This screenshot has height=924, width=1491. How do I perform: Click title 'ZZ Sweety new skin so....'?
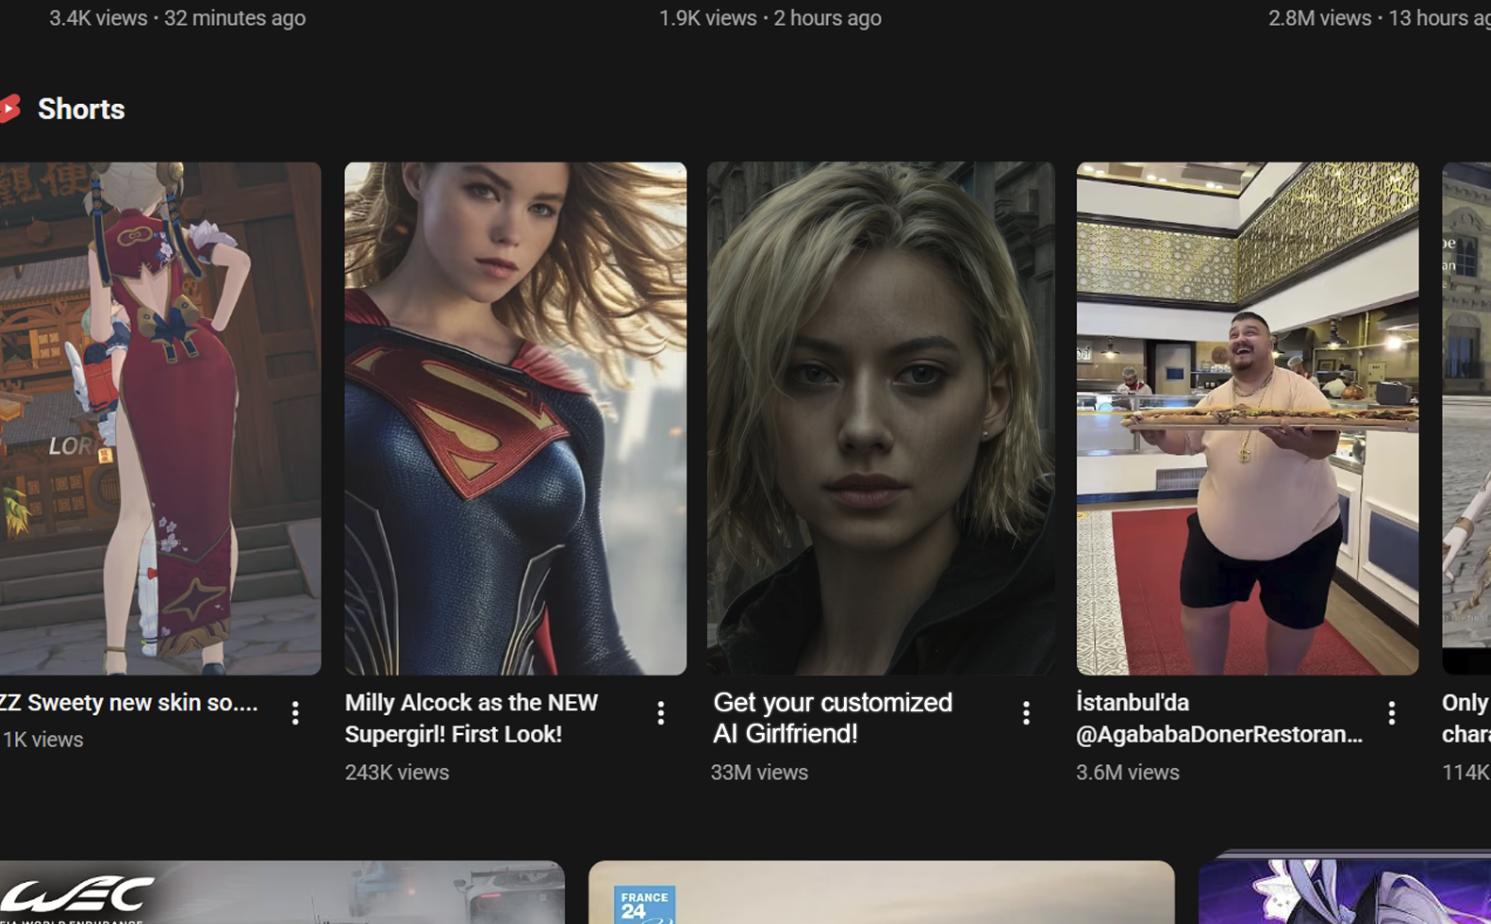129,703
